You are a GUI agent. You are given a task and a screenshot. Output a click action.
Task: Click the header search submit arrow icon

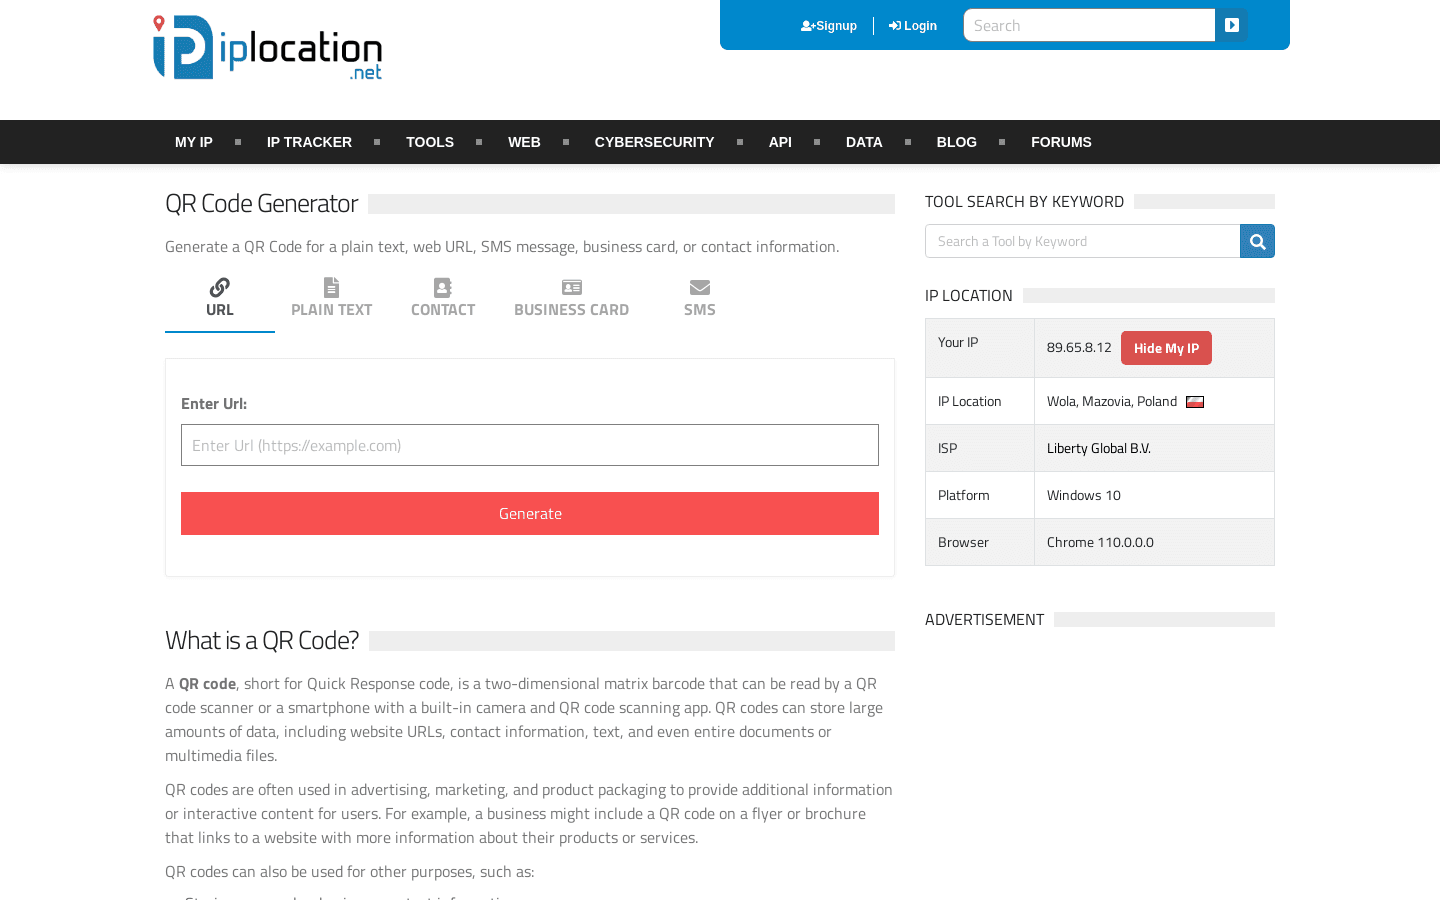coord(1231,25)
